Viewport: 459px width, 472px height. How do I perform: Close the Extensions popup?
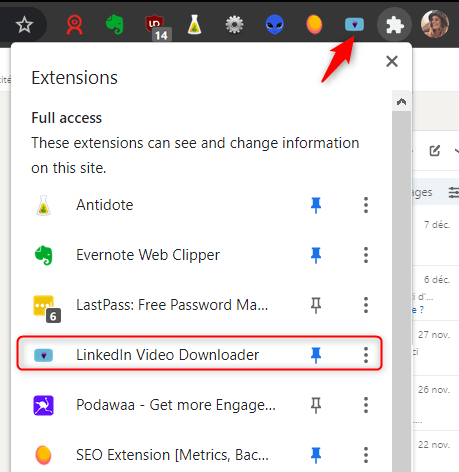(x=392, y=61)
